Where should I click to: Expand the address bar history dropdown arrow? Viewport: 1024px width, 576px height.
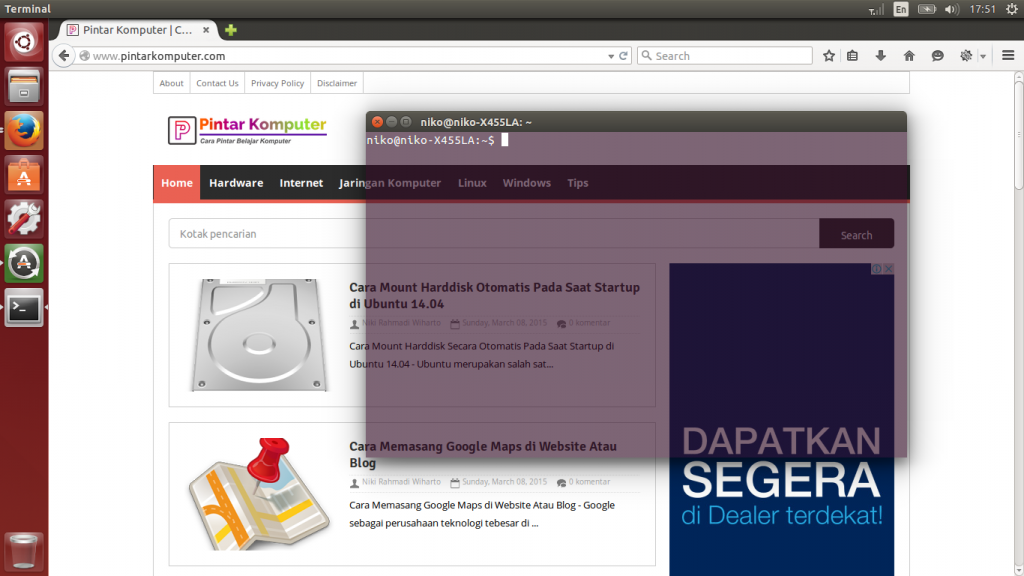610,56
